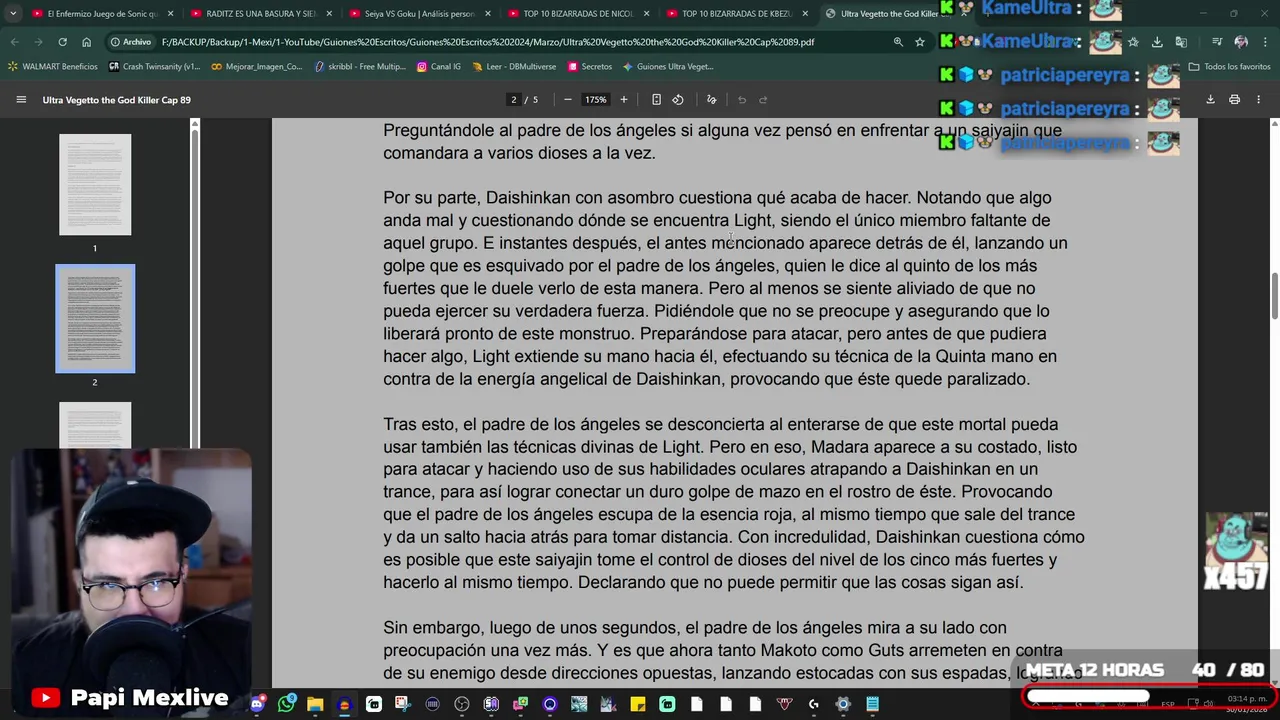Open the tab search dropdown arrow
Screen dimensions: 1280x720
click(12, 14)
